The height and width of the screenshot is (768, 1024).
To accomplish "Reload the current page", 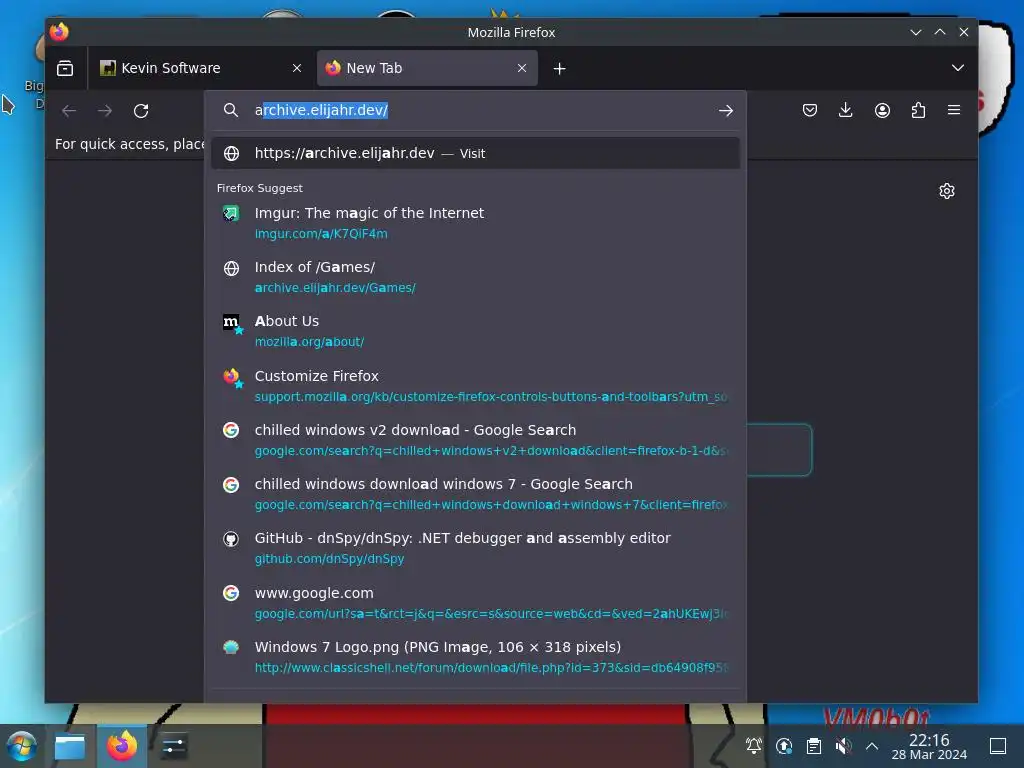I will (x=141, y=111).
